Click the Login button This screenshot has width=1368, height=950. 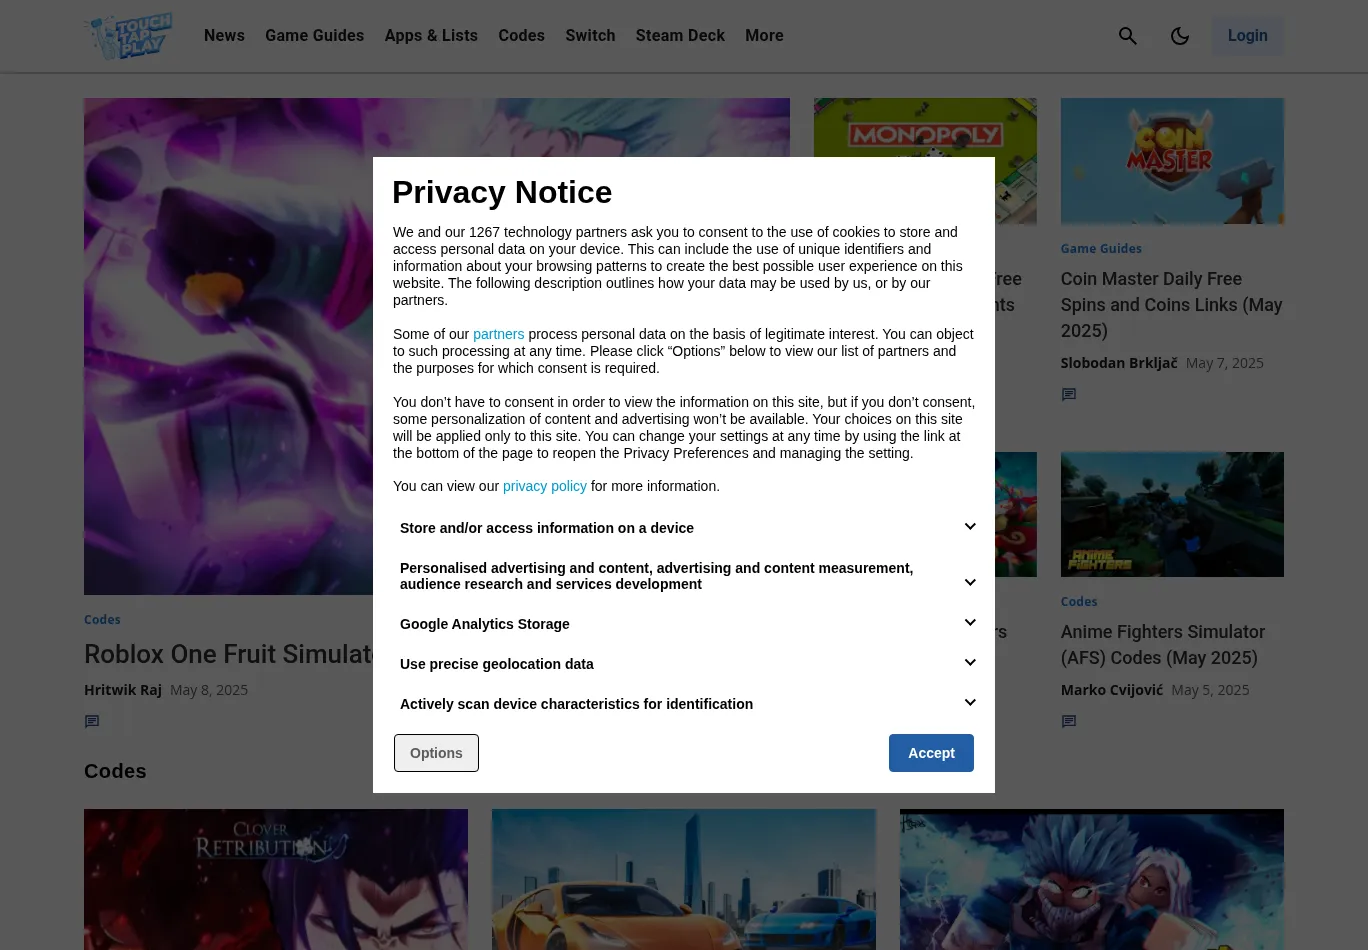(1247, 36)
